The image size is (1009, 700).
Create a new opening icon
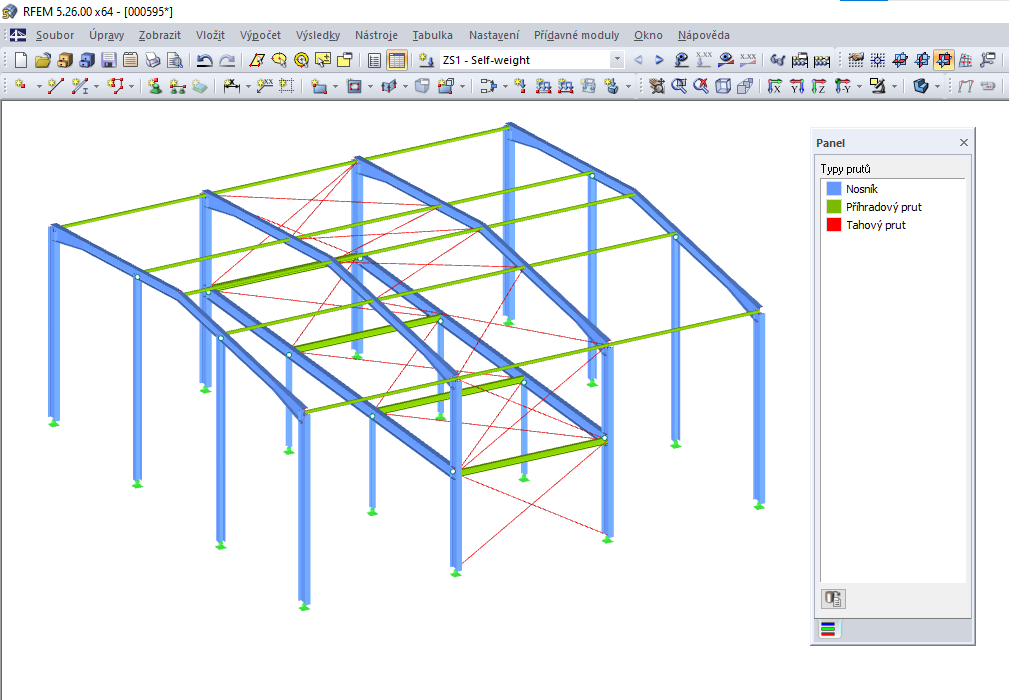[354, 86]
